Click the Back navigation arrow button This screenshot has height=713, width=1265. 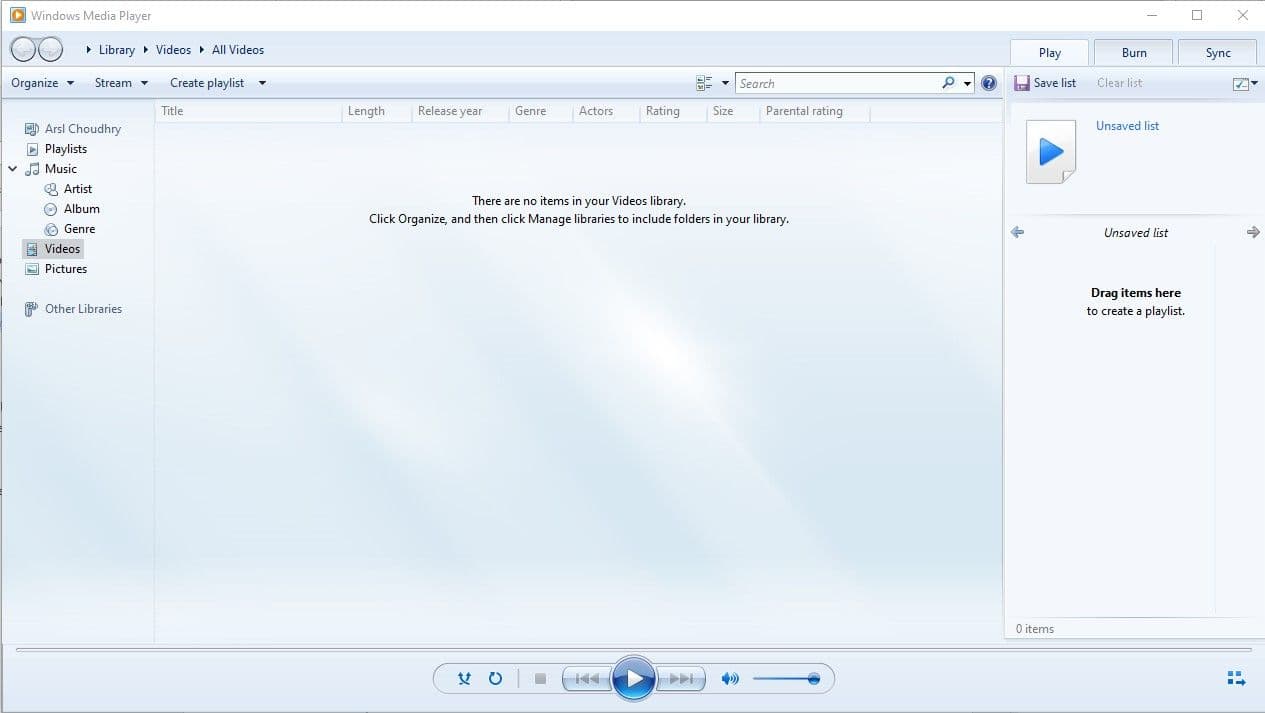point(23,49)
